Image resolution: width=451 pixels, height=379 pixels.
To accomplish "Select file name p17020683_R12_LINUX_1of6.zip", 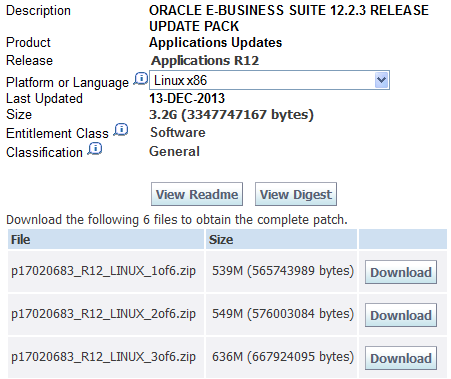I will pyautogui.click(x=103, y=271).
